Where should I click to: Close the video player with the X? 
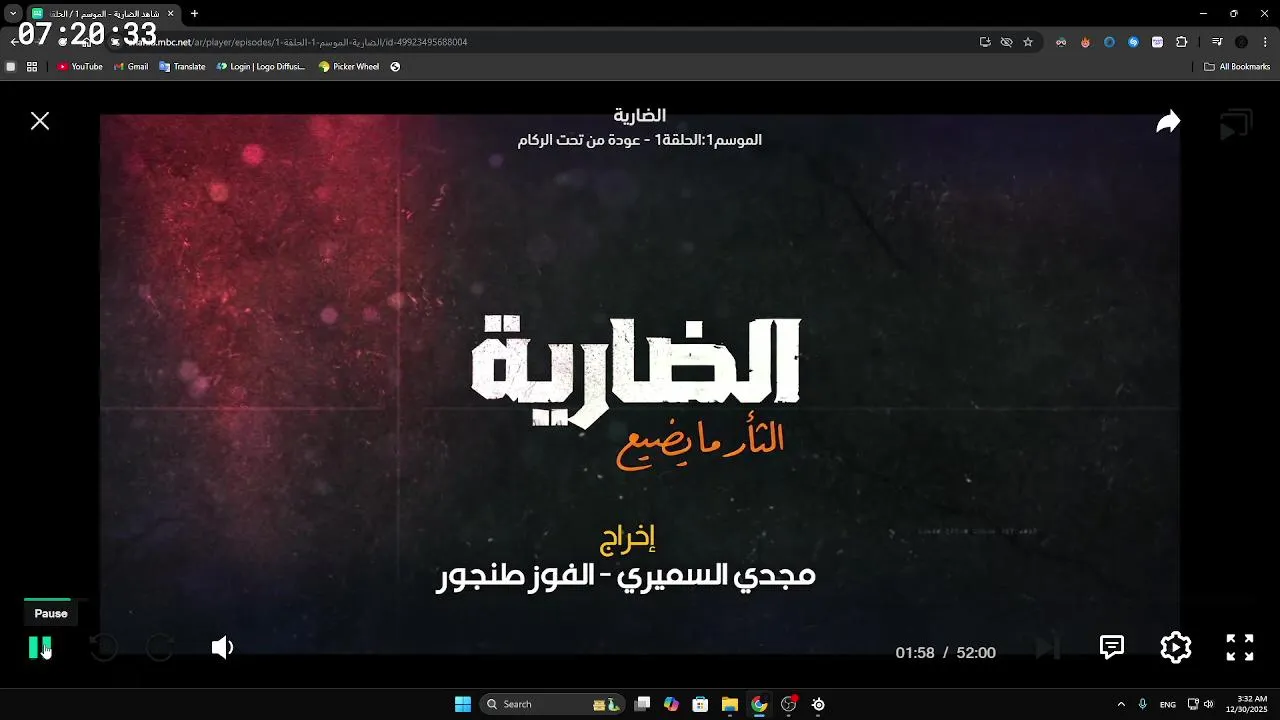pos(40,121)
